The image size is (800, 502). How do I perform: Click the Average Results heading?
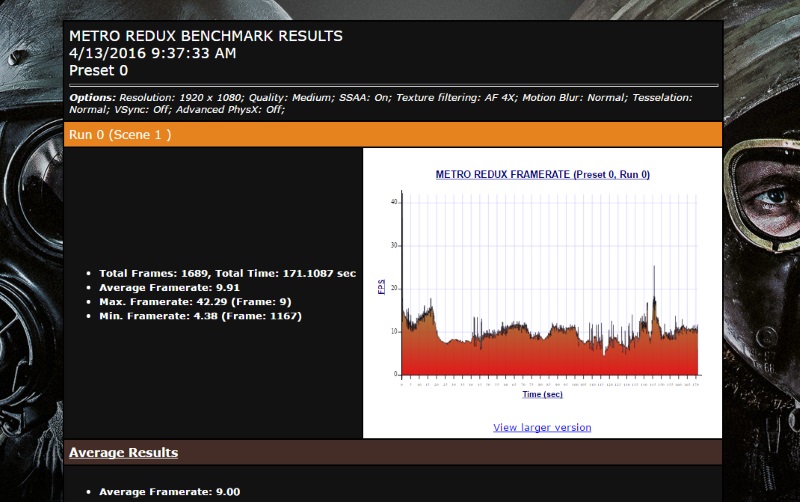tap(123, 453)
